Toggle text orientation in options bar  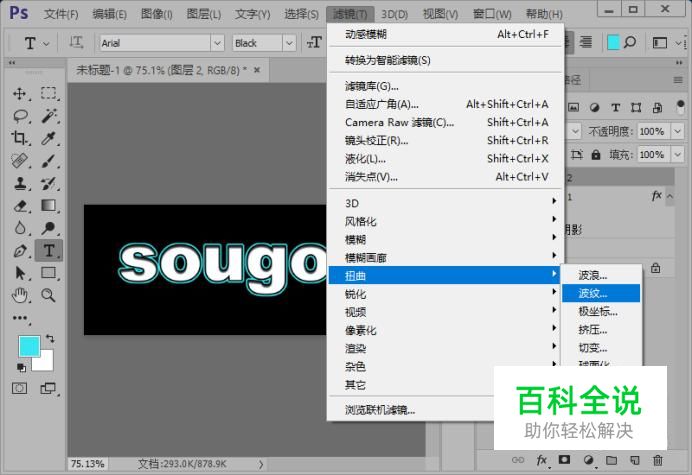pyautogui.click(x=76, y=42)
